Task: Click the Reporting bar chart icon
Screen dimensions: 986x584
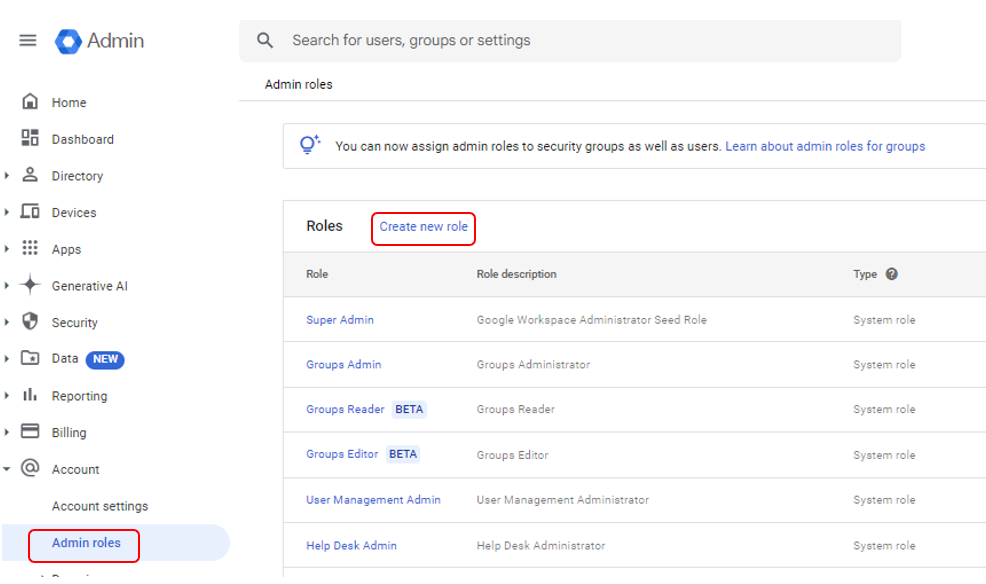Action: pyautogui.click(x=30, y=395)
